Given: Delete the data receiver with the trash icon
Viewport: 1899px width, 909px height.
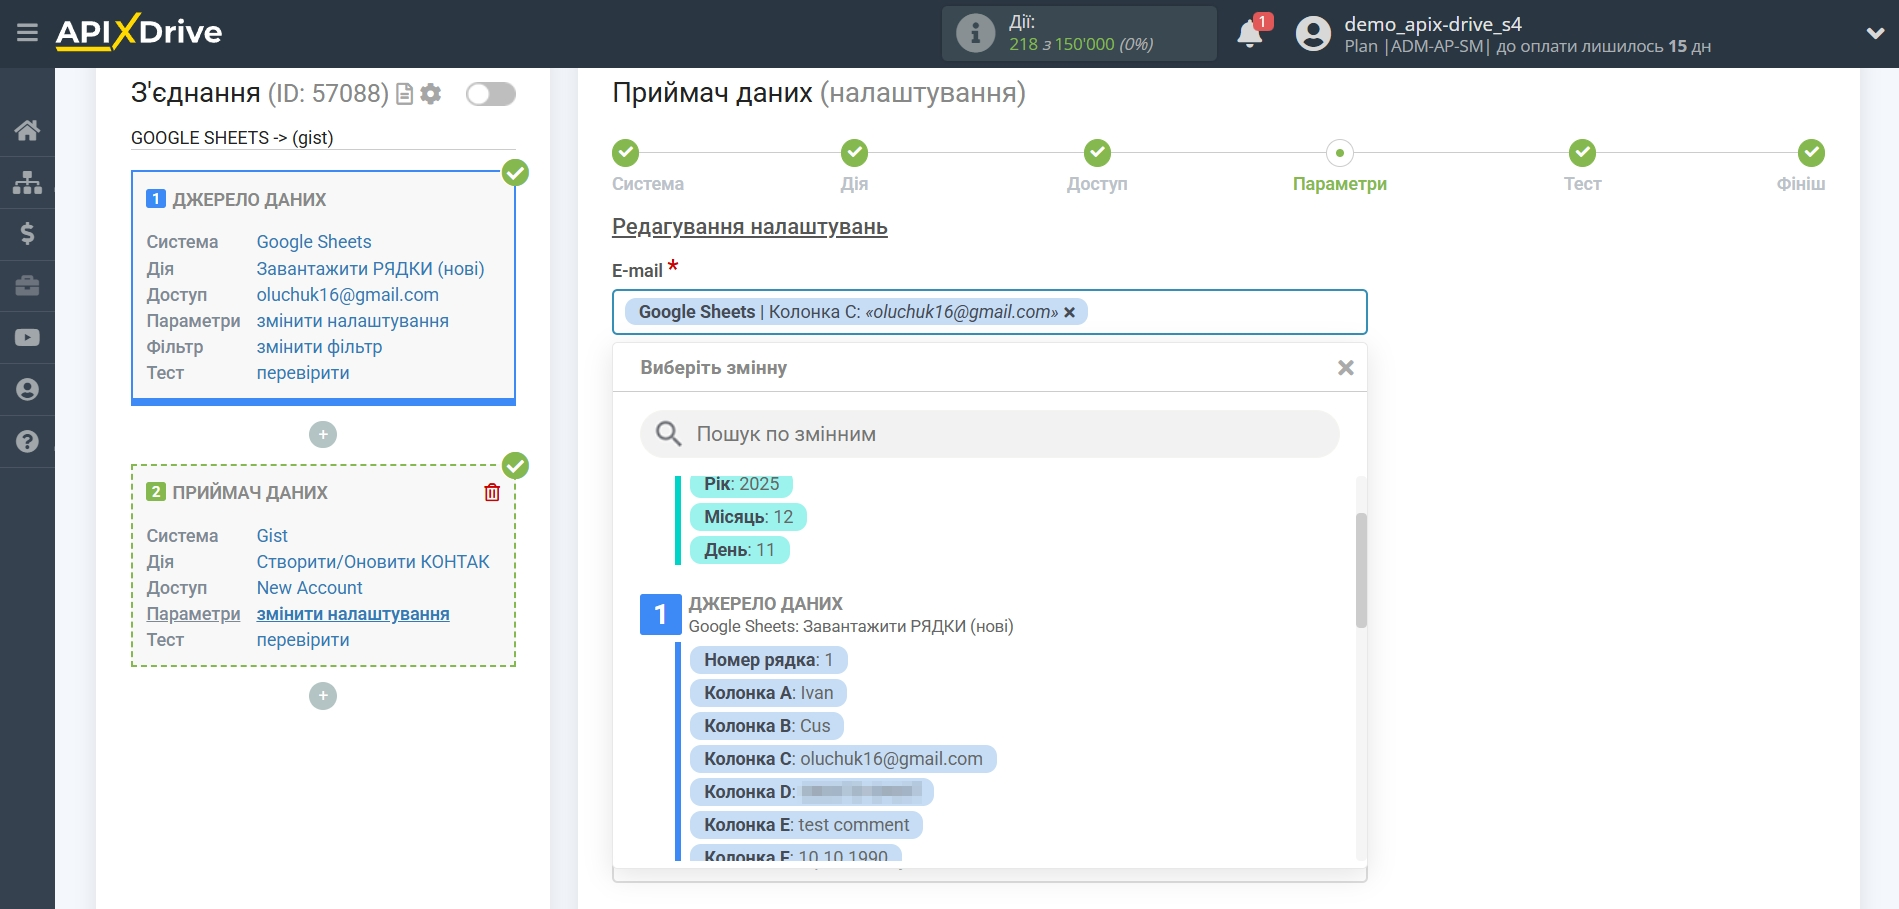Looking at the screenshot, I should (492, 492).
